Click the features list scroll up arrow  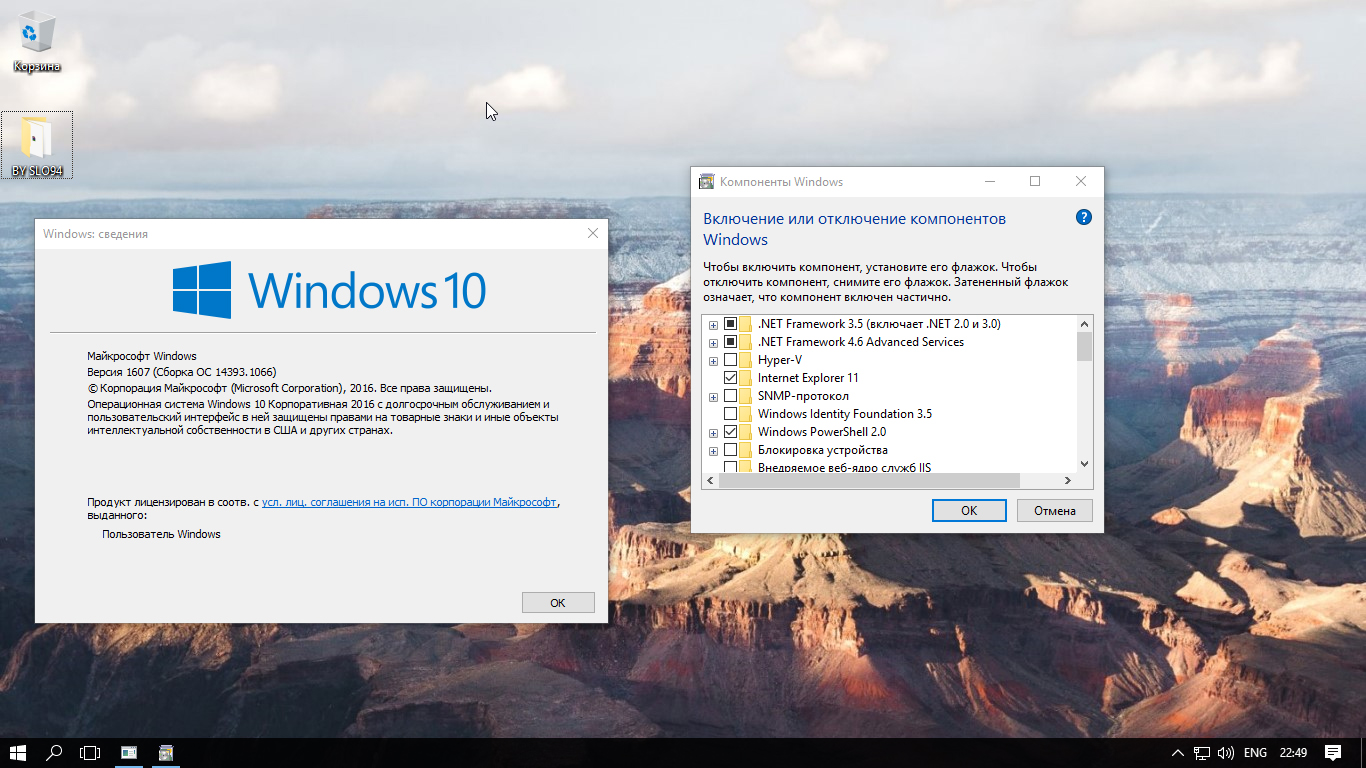(1084, 324)
